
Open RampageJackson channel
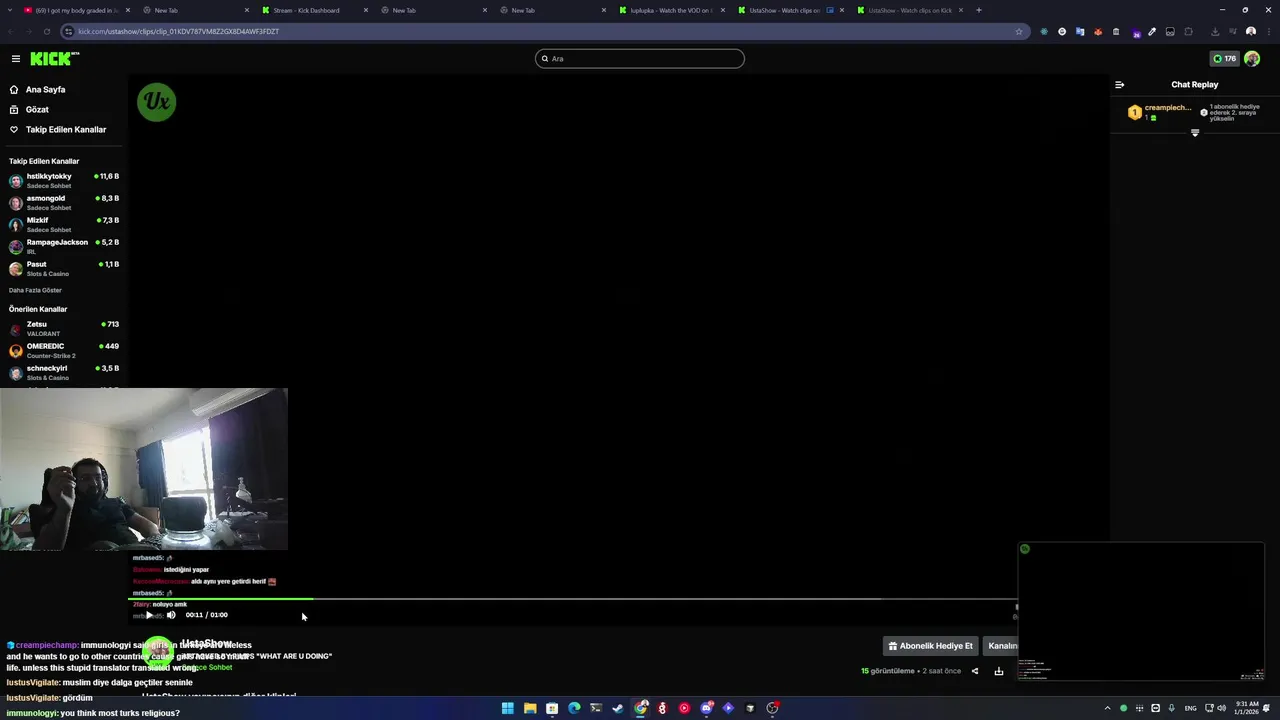[x=64, y=246]
